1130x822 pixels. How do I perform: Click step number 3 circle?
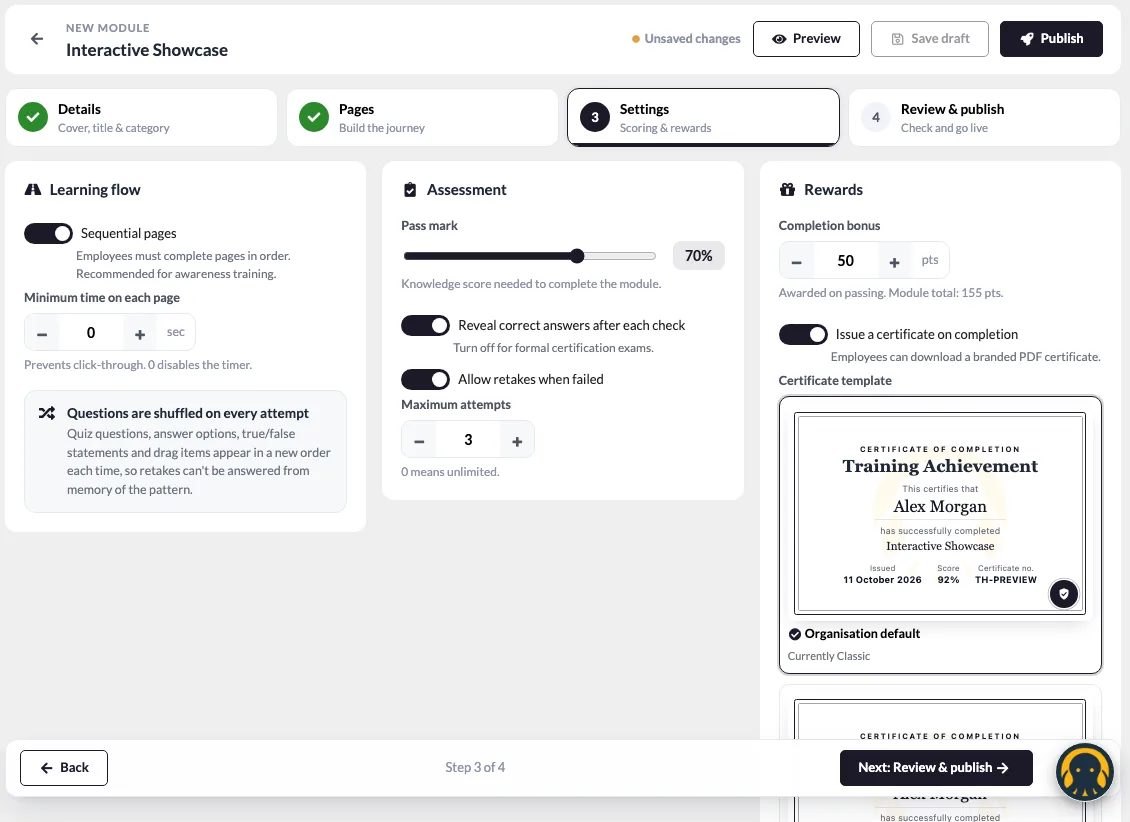(x=595, y=117)
